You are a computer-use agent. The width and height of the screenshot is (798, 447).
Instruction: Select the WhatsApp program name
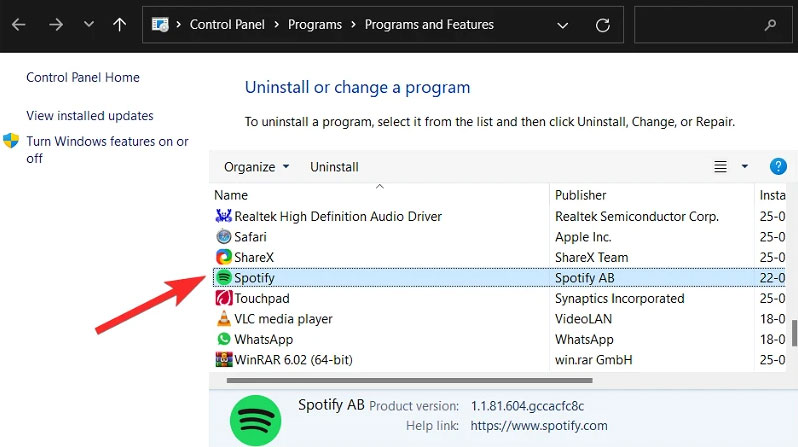(263, 339)
